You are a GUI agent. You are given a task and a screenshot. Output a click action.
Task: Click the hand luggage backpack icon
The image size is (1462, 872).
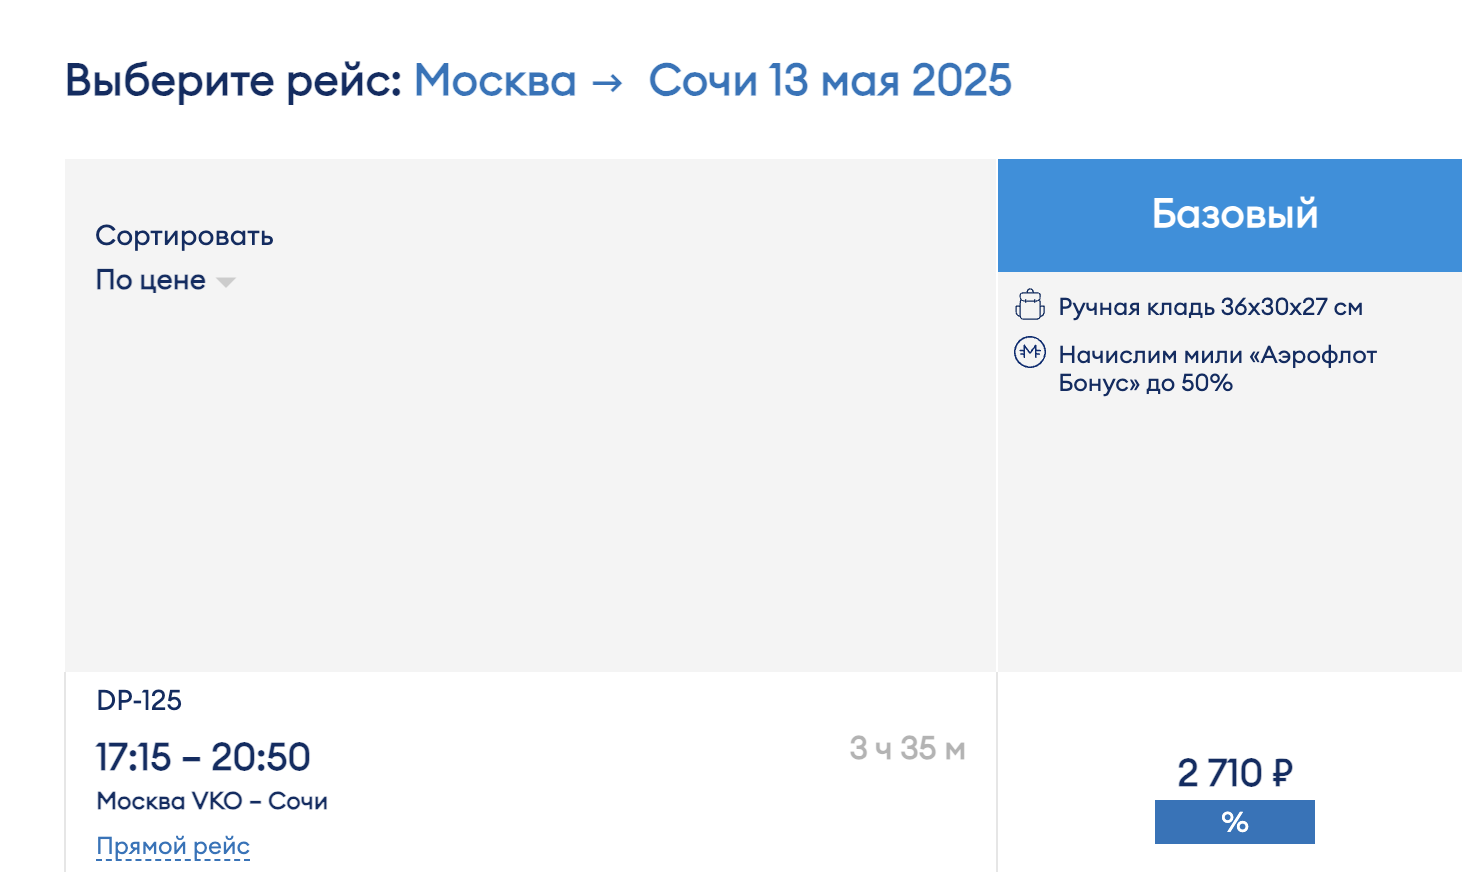point(1030,305)
